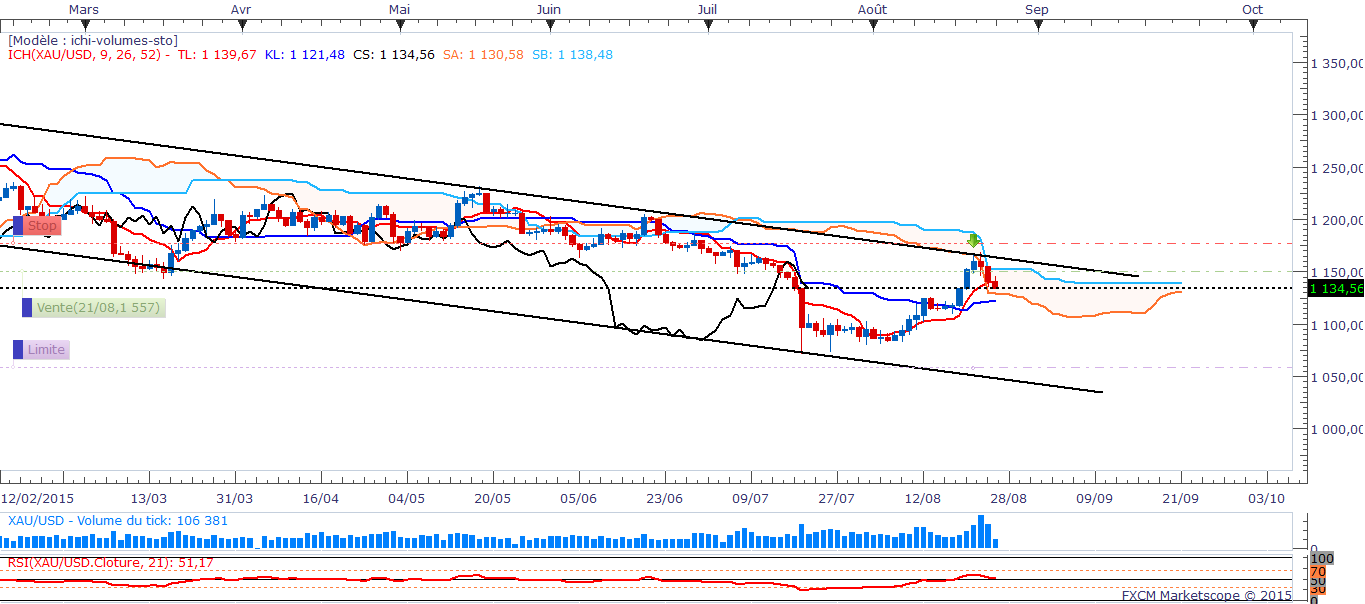Screen dimensions: 1365x604
Task: Click the 31/03 date label
Action: [x=234, y=497]
